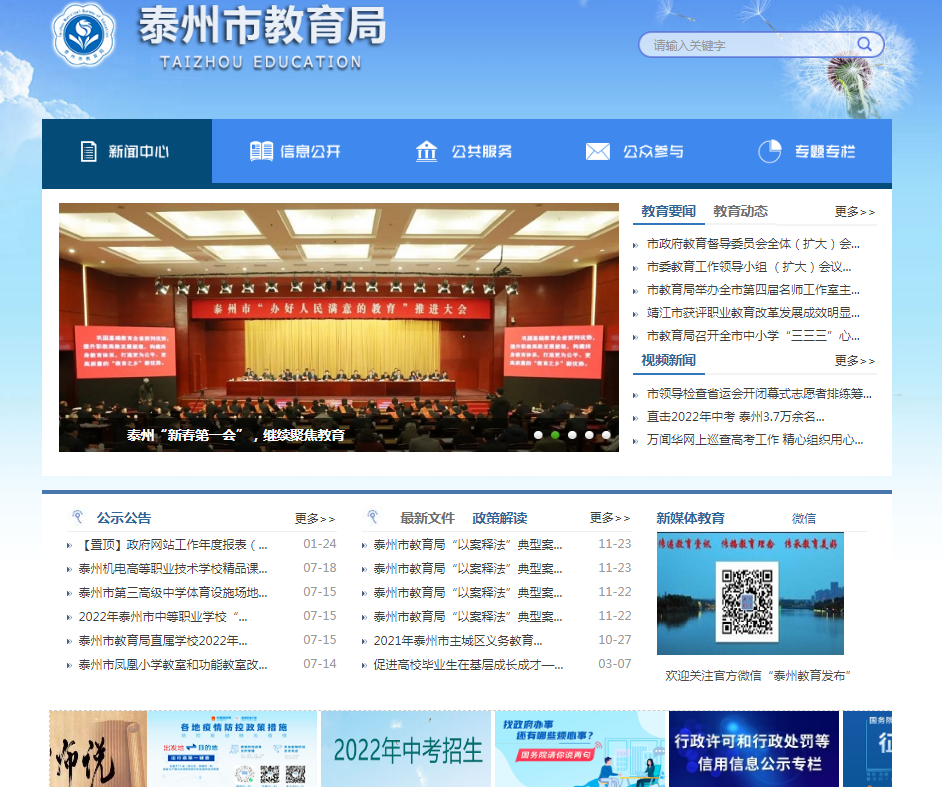
Task: Click the pie chart icon beside 专题专栏
Action: tap(770, 151)
